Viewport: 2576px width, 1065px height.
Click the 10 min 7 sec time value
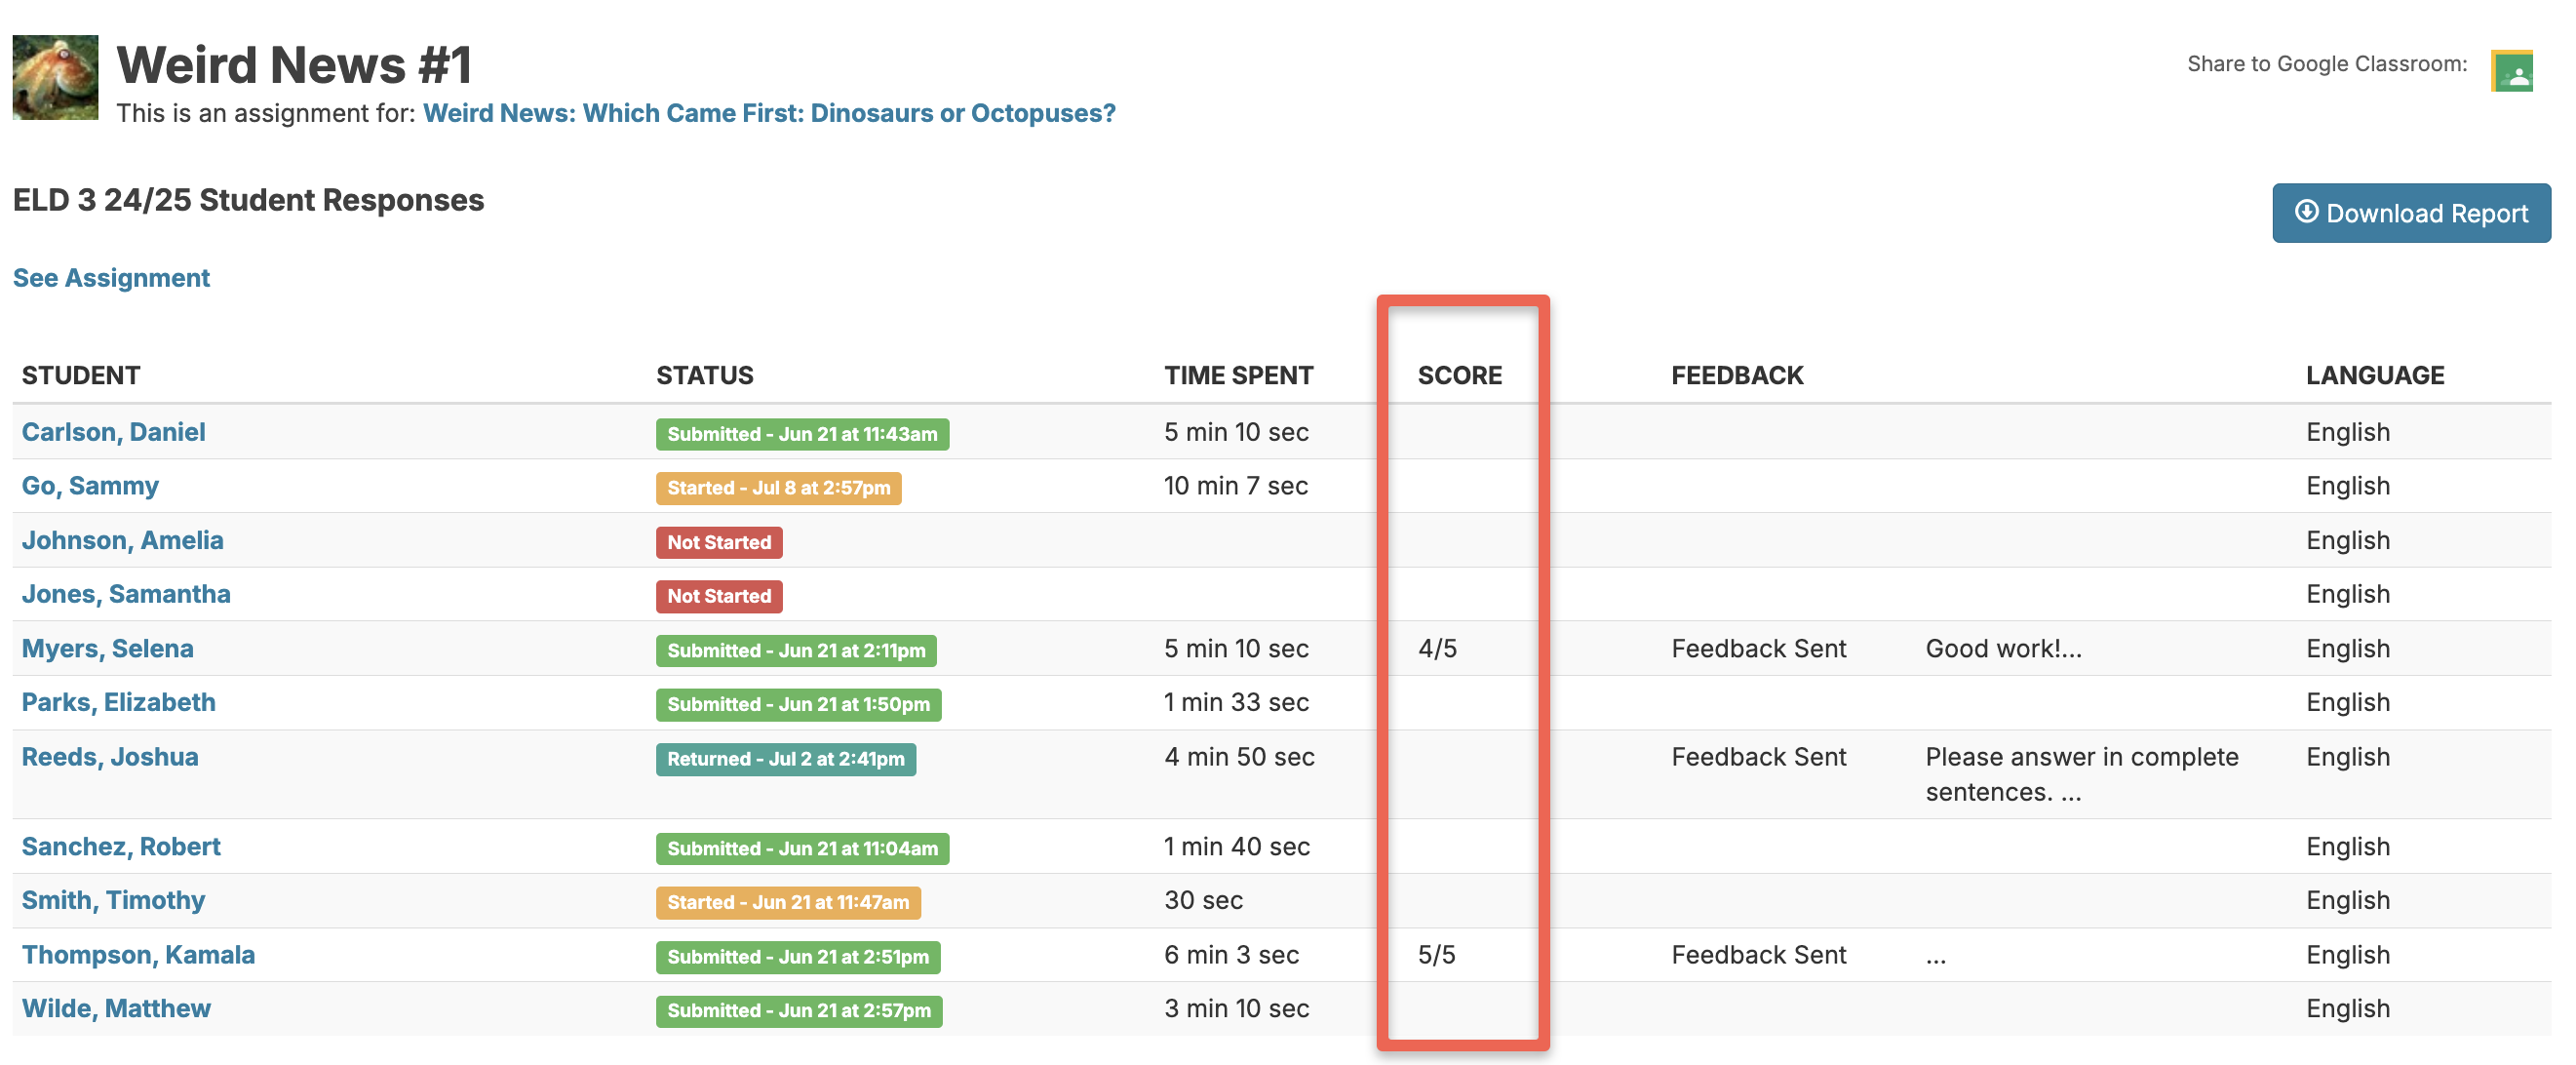(x=1235, y=486)
